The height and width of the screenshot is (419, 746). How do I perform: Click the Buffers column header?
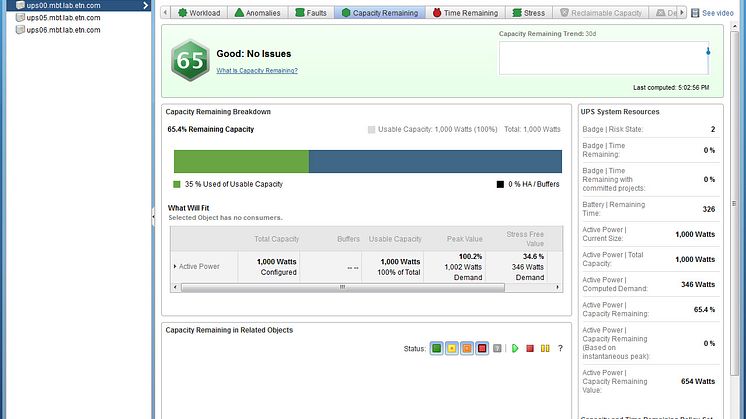(348, 239)
